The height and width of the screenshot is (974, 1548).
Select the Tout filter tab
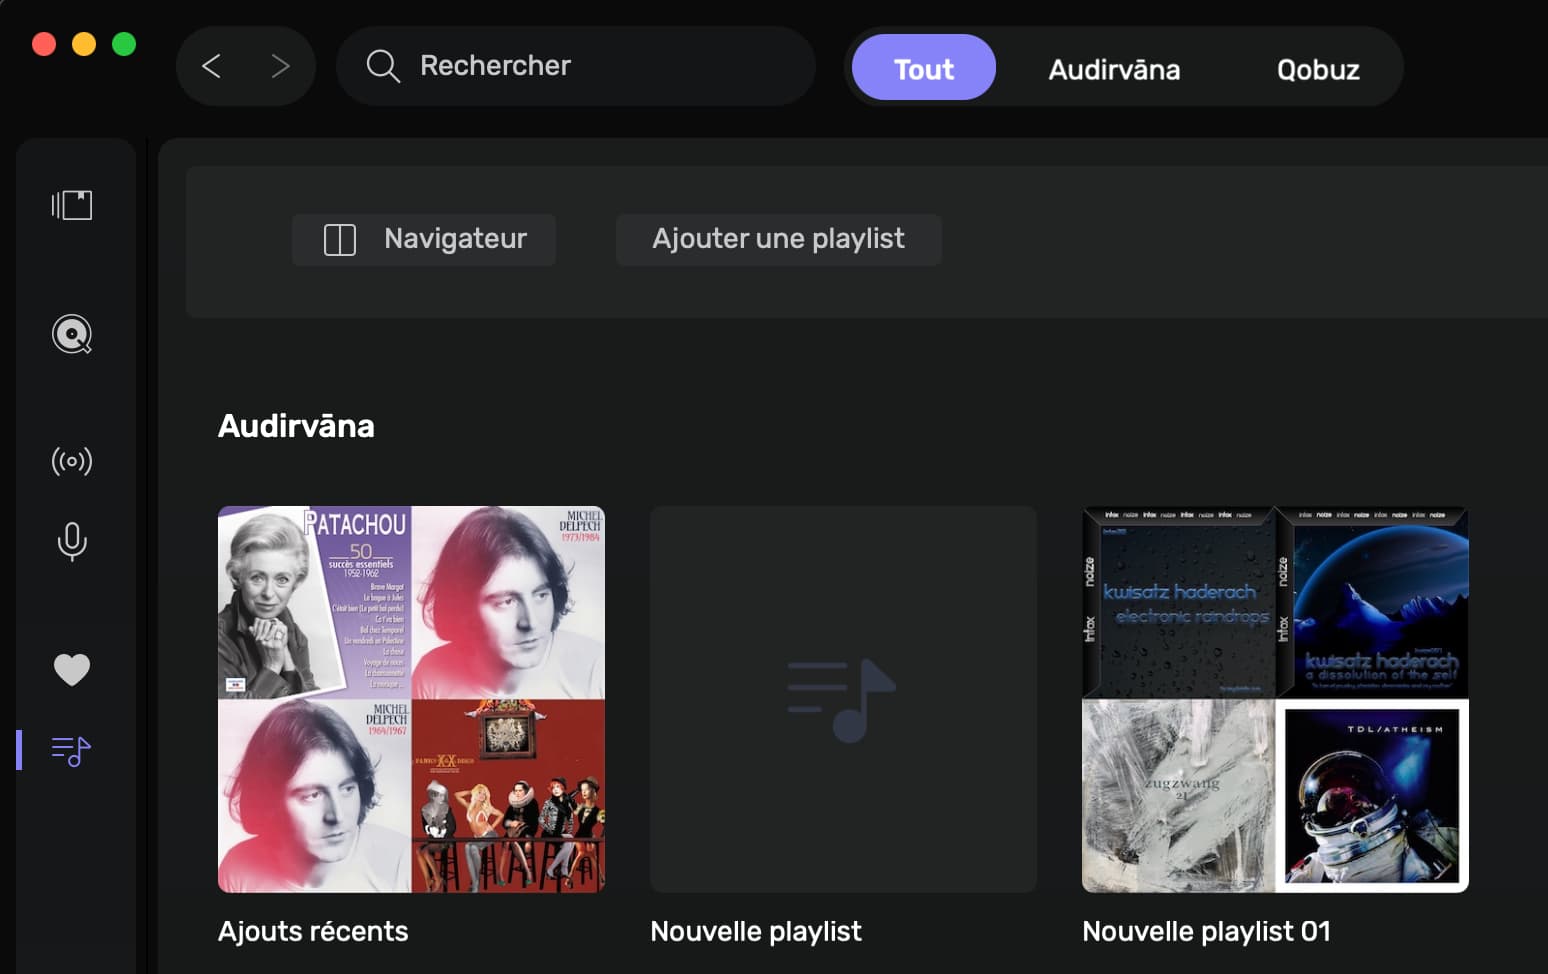click(923, 68)
